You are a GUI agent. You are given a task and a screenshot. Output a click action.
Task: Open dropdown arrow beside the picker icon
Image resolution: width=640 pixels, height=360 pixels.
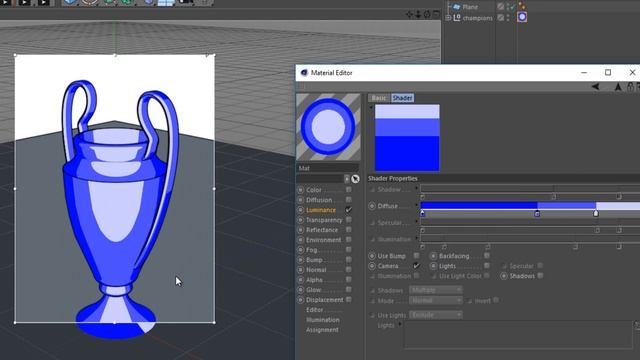click(347, 179)
